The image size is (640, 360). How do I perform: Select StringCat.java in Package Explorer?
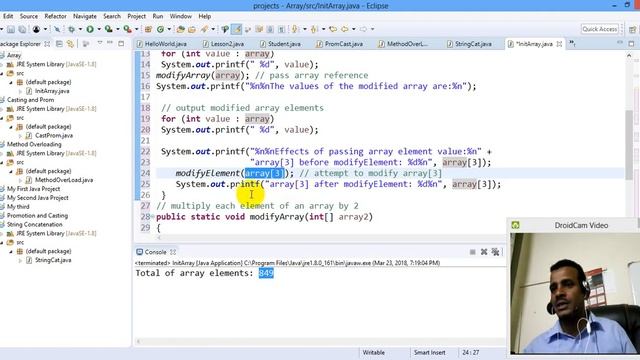[x=53, y=260]
